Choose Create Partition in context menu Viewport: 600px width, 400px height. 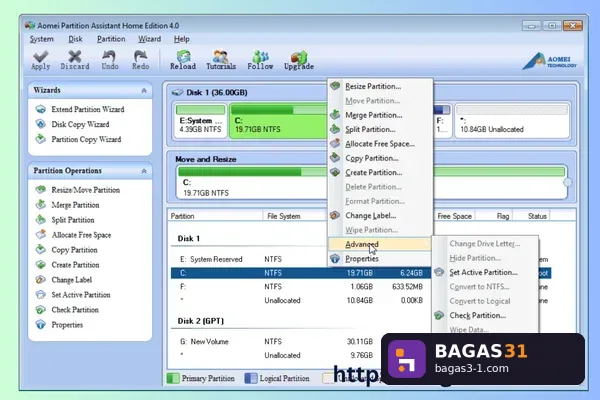[380, 173]
